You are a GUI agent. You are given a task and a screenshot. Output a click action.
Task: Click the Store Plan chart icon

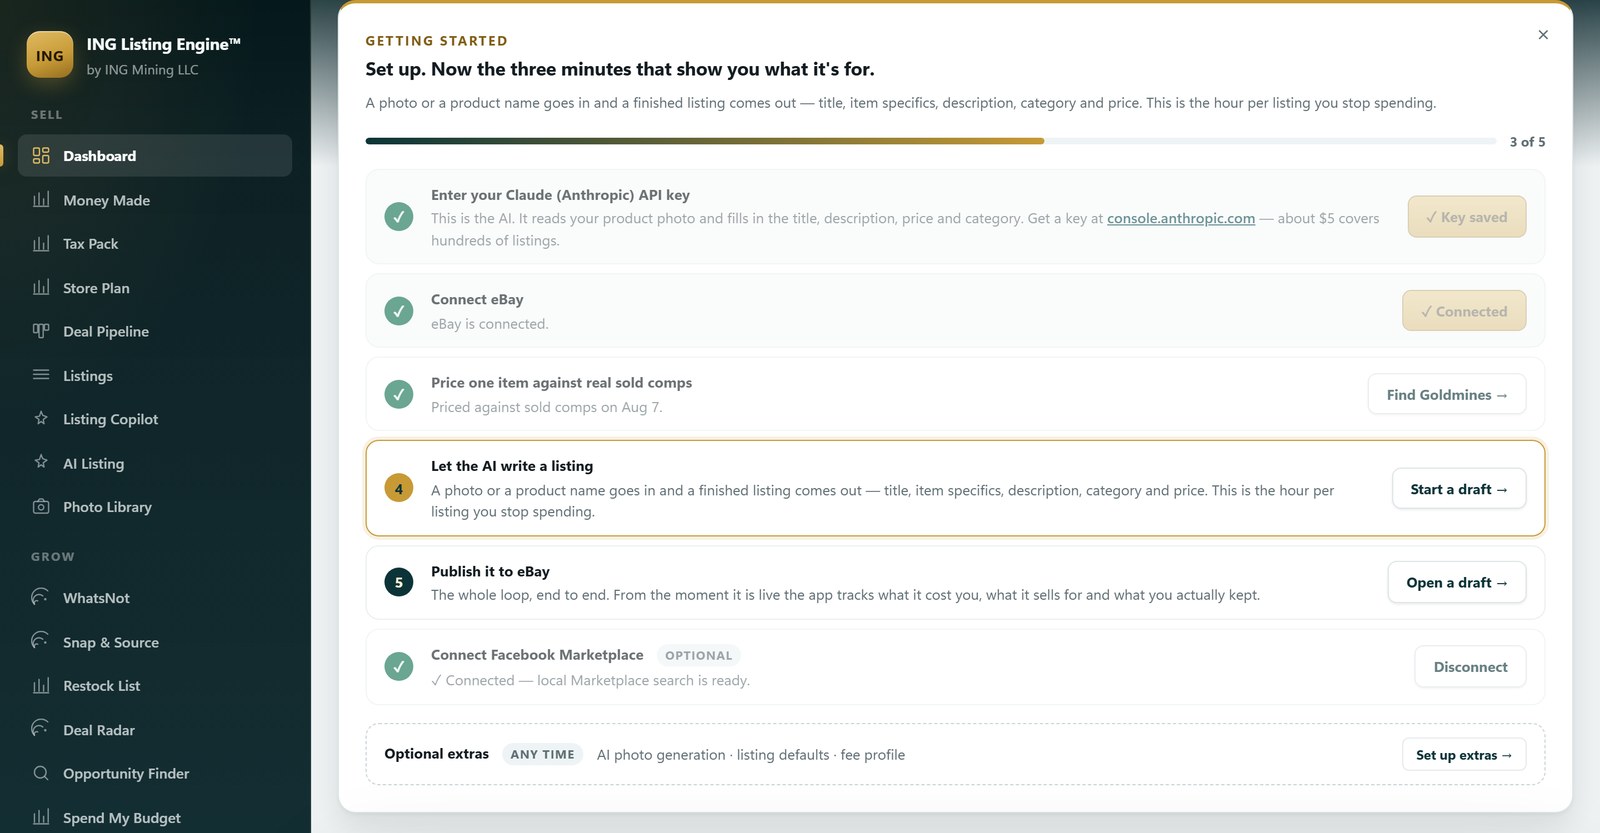[x=41, y=288]
